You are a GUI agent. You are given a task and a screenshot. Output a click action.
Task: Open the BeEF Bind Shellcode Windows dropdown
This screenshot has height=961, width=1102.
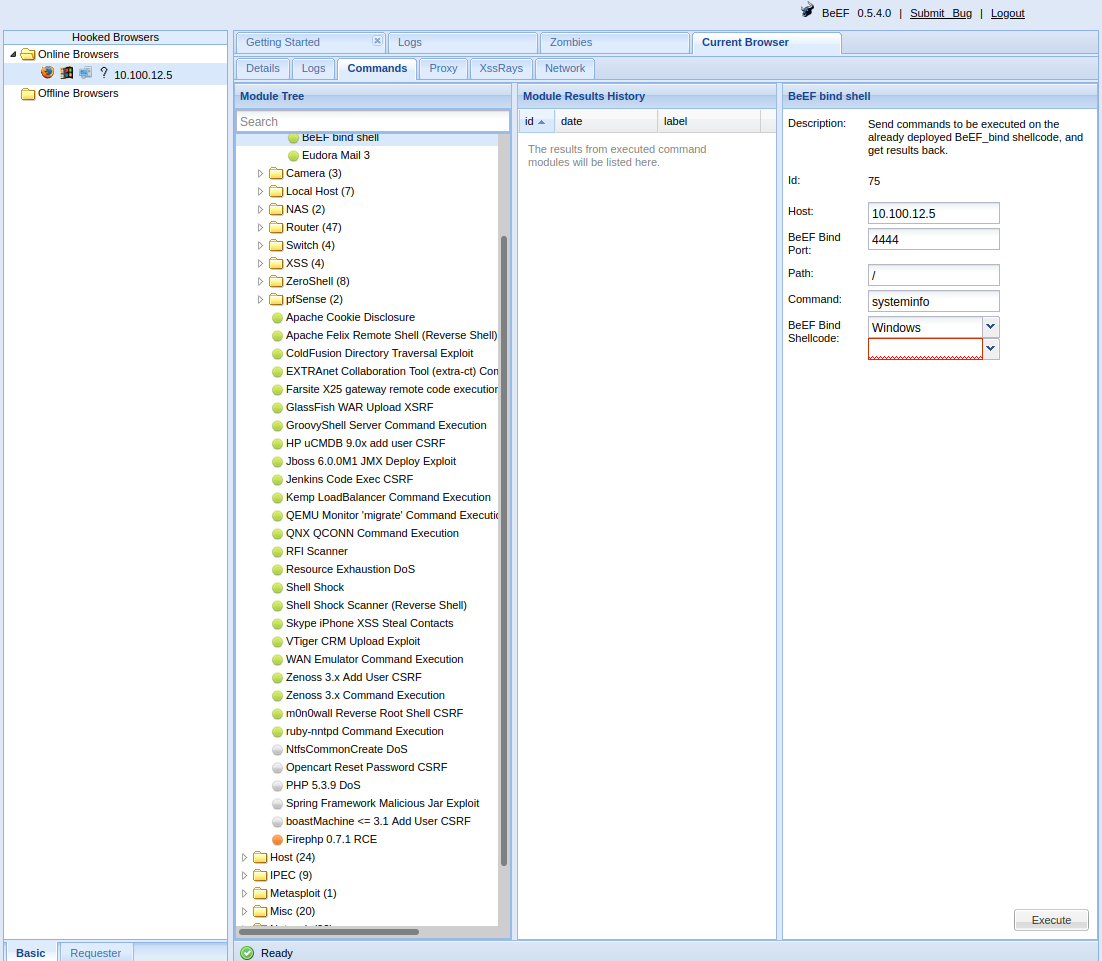click(x=990, y=327)
